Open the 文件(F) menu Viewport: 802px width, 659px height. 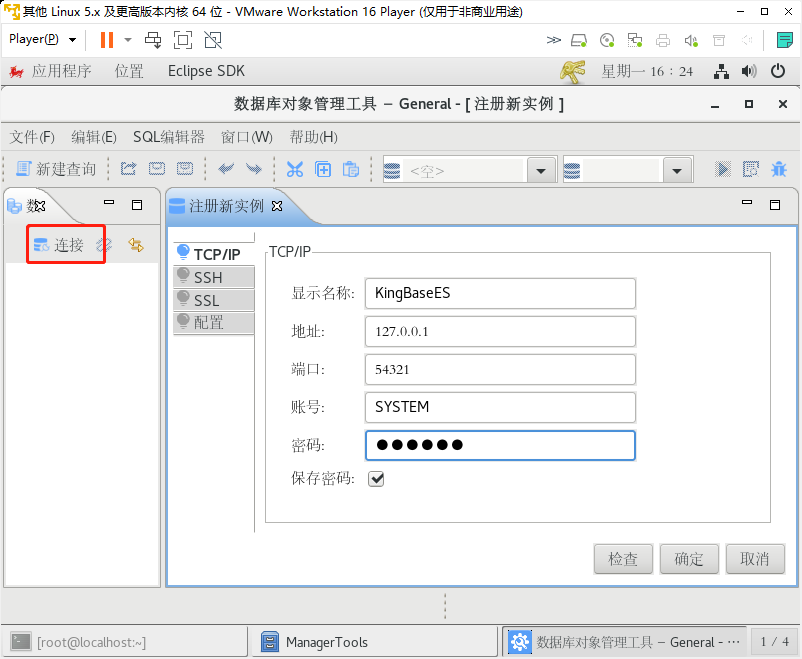[x=32, y=137]
